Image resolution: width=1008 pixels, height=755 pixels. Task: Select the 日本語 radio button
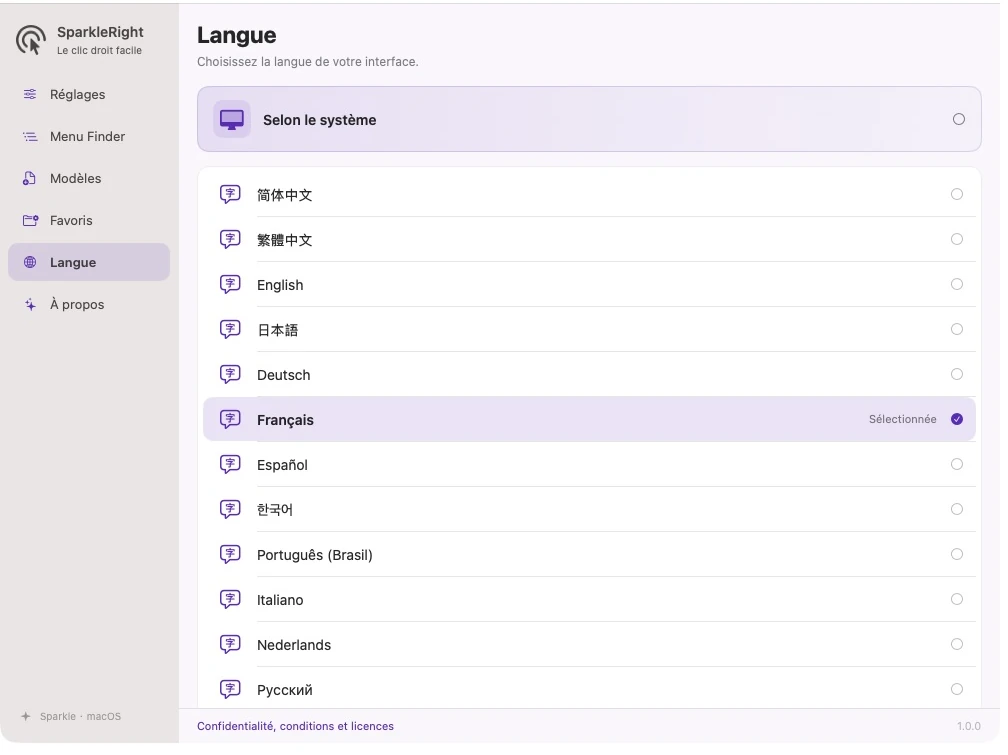pyautogui.click(x=957, y=329)
